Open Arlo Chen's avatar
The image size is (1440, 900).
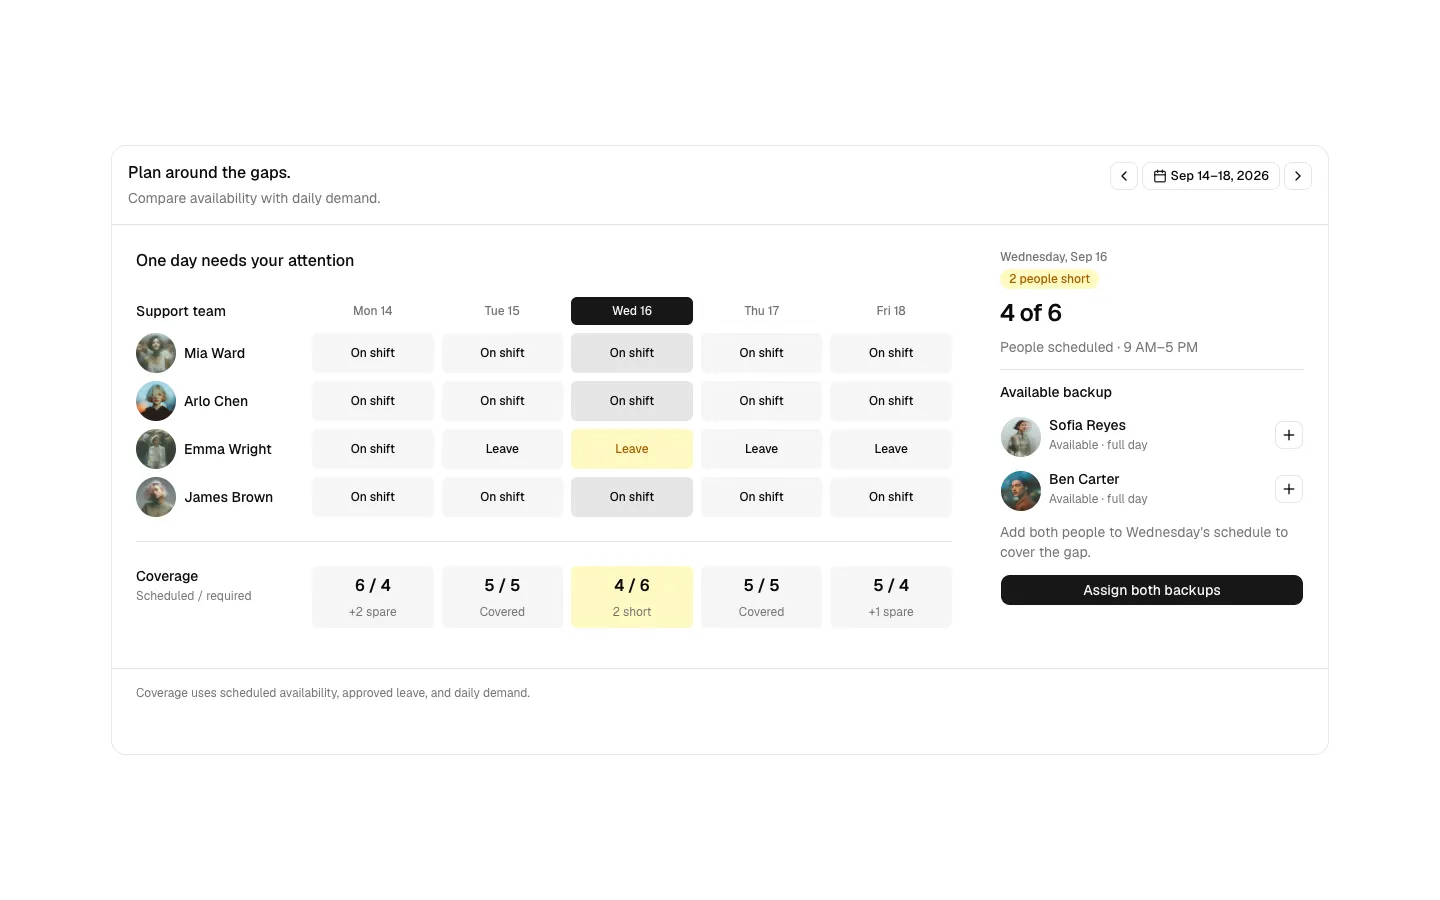pyautogui.click(x=156, y=401)
